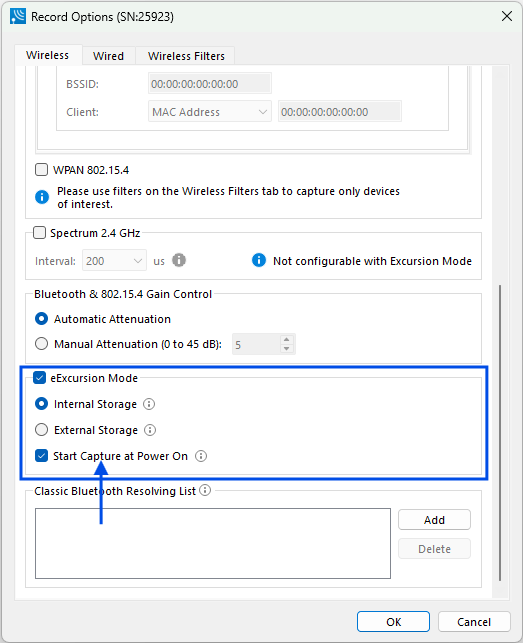This screenshot has width=523, height=643.
Task: Click info icon beside Not configurable with Excursion Mode
Action: 259,260
